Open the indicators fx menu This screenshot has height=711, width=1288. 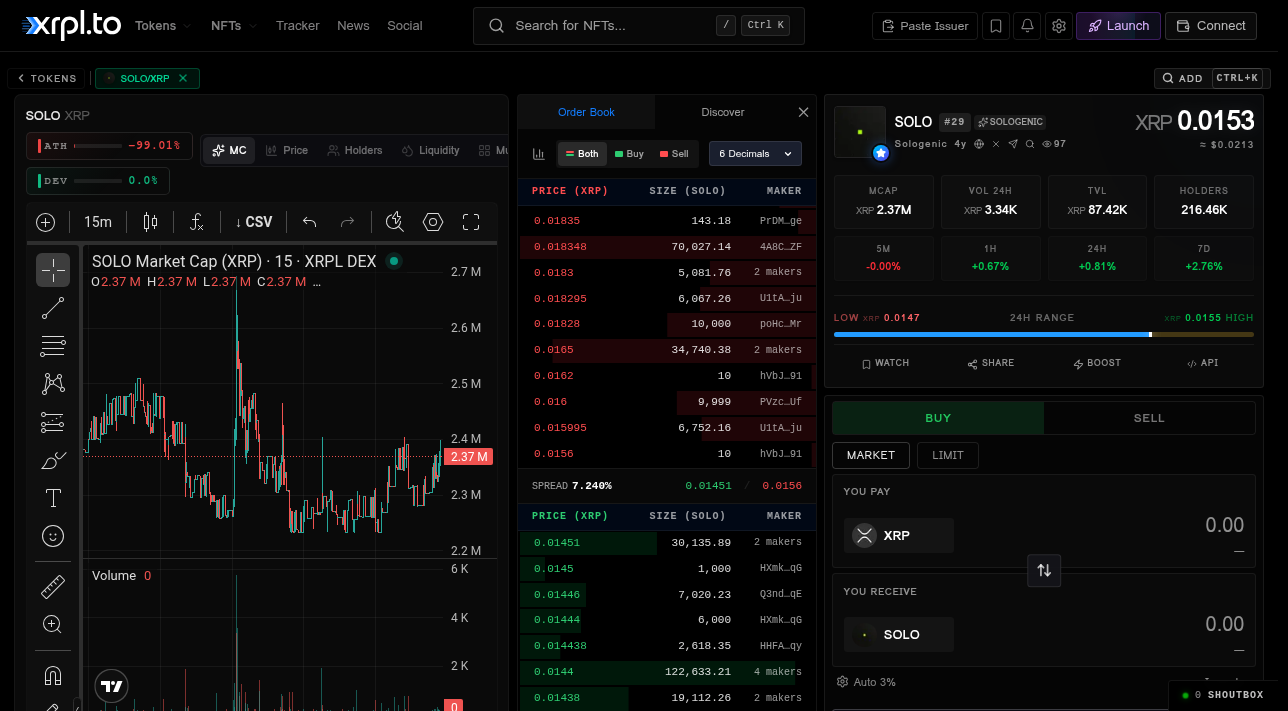click(x=197, y=222)
